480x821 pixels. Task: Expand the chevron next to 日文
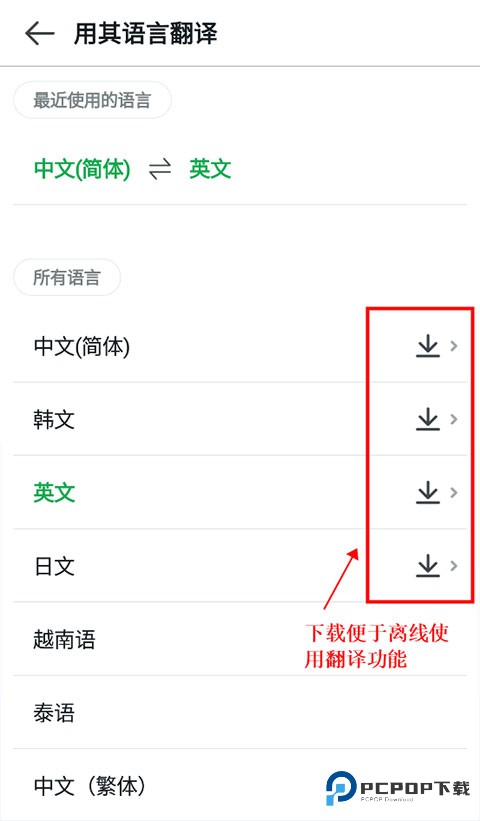click(x=454, y=566)
